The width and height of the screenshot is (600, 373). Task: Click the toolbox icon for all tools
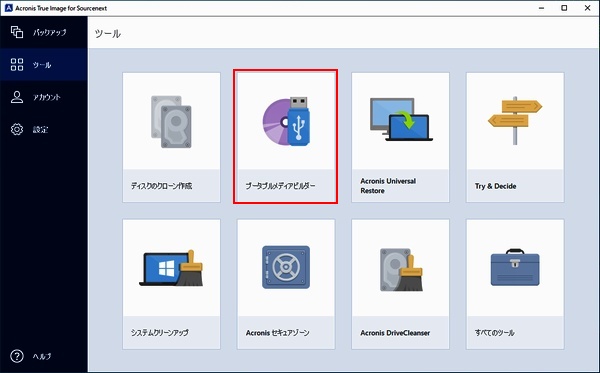click(x=515, y=267)
